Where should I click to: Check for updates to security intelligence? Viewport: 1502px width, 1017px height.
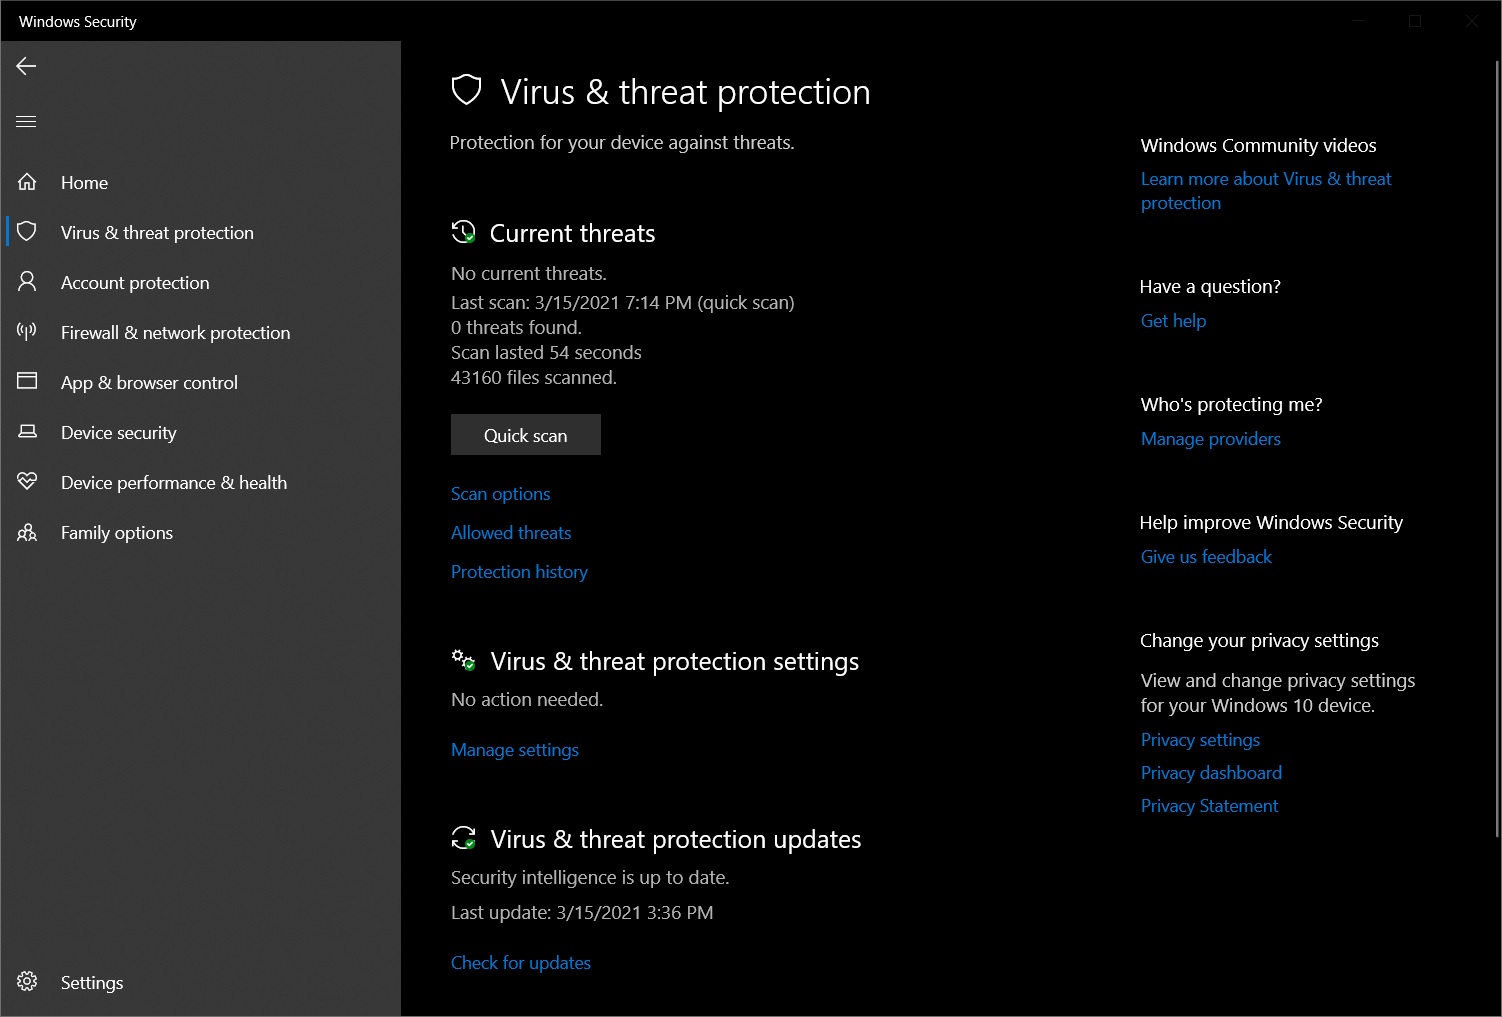(521, 962)
